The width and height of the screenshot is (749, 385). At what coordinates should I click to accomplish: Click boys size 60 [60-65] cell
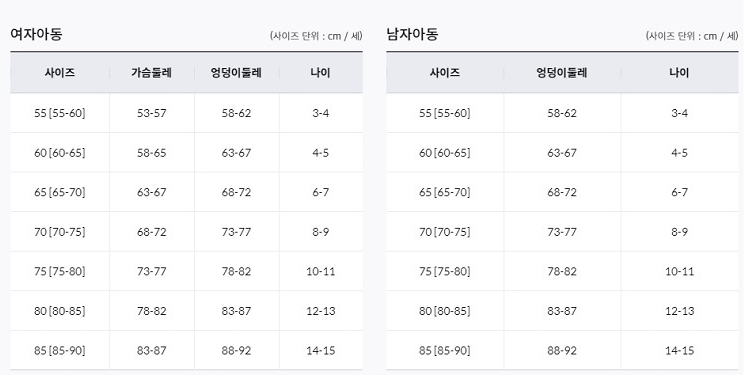[x=445, y=153]
